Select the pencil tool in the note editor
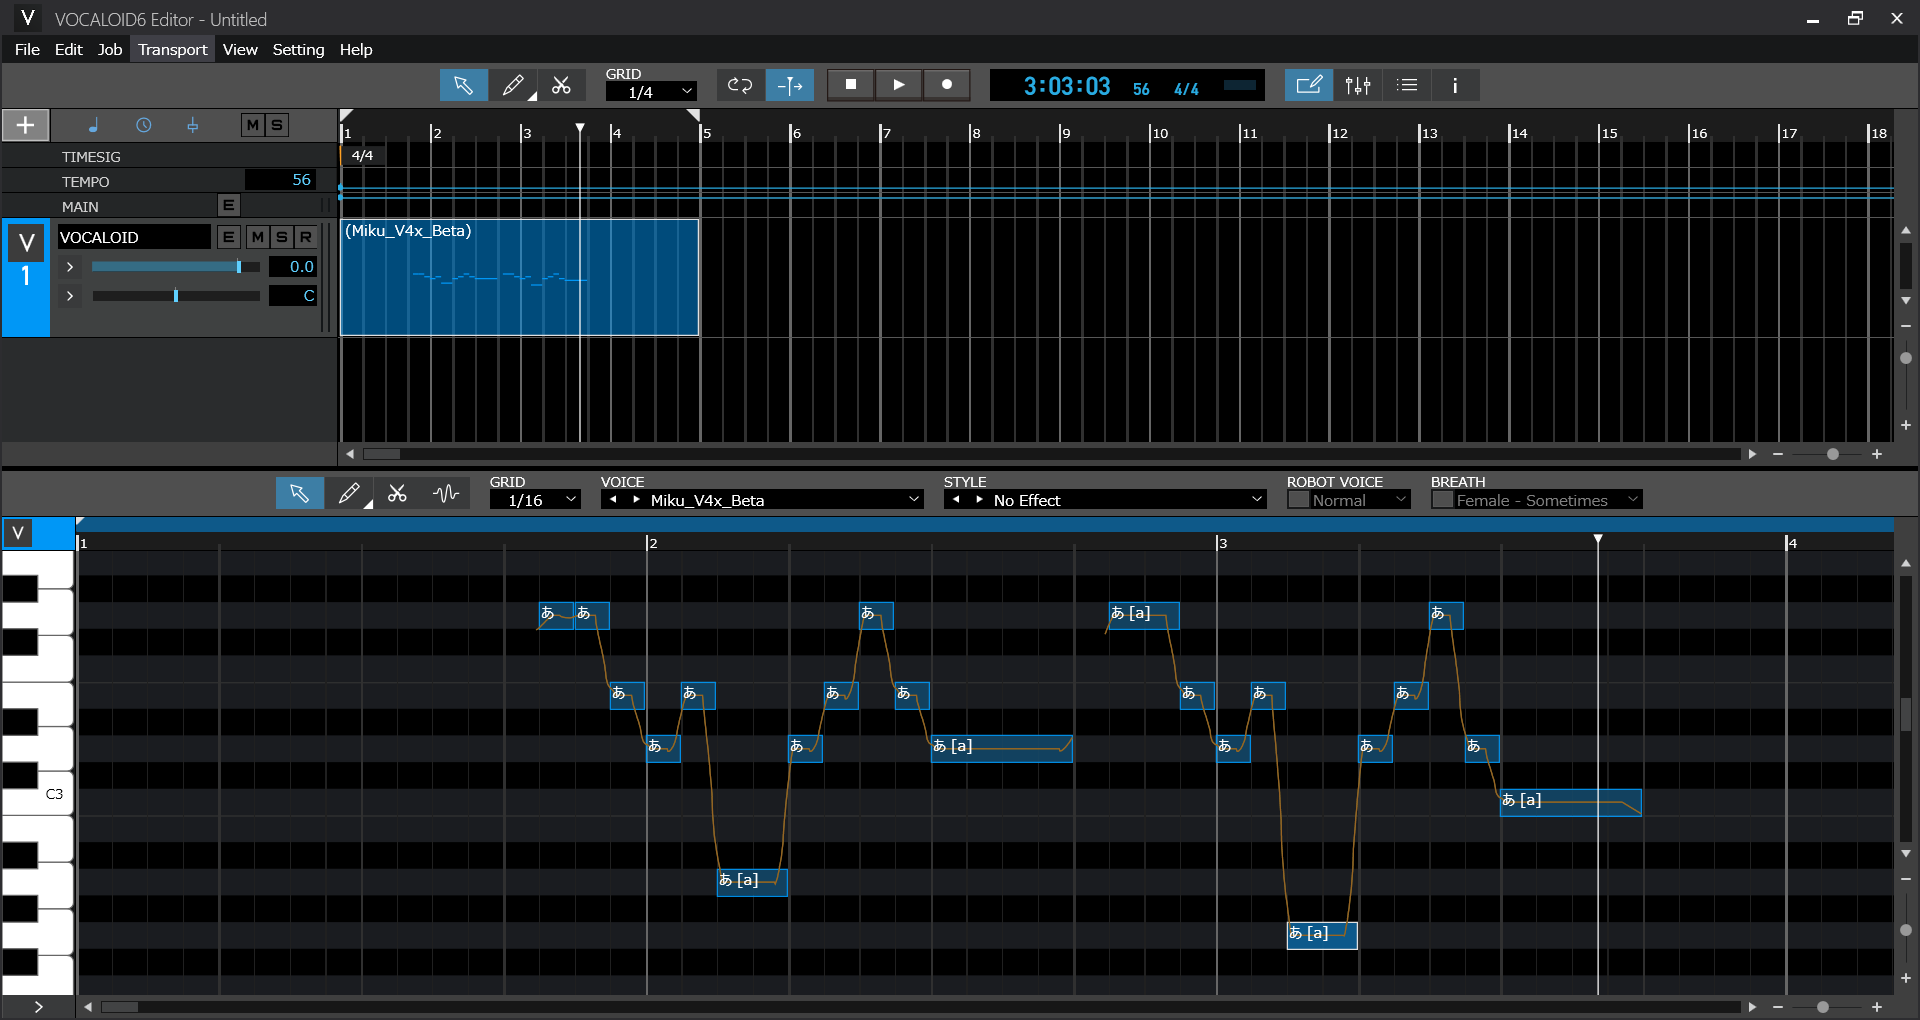 coord(349,493)
